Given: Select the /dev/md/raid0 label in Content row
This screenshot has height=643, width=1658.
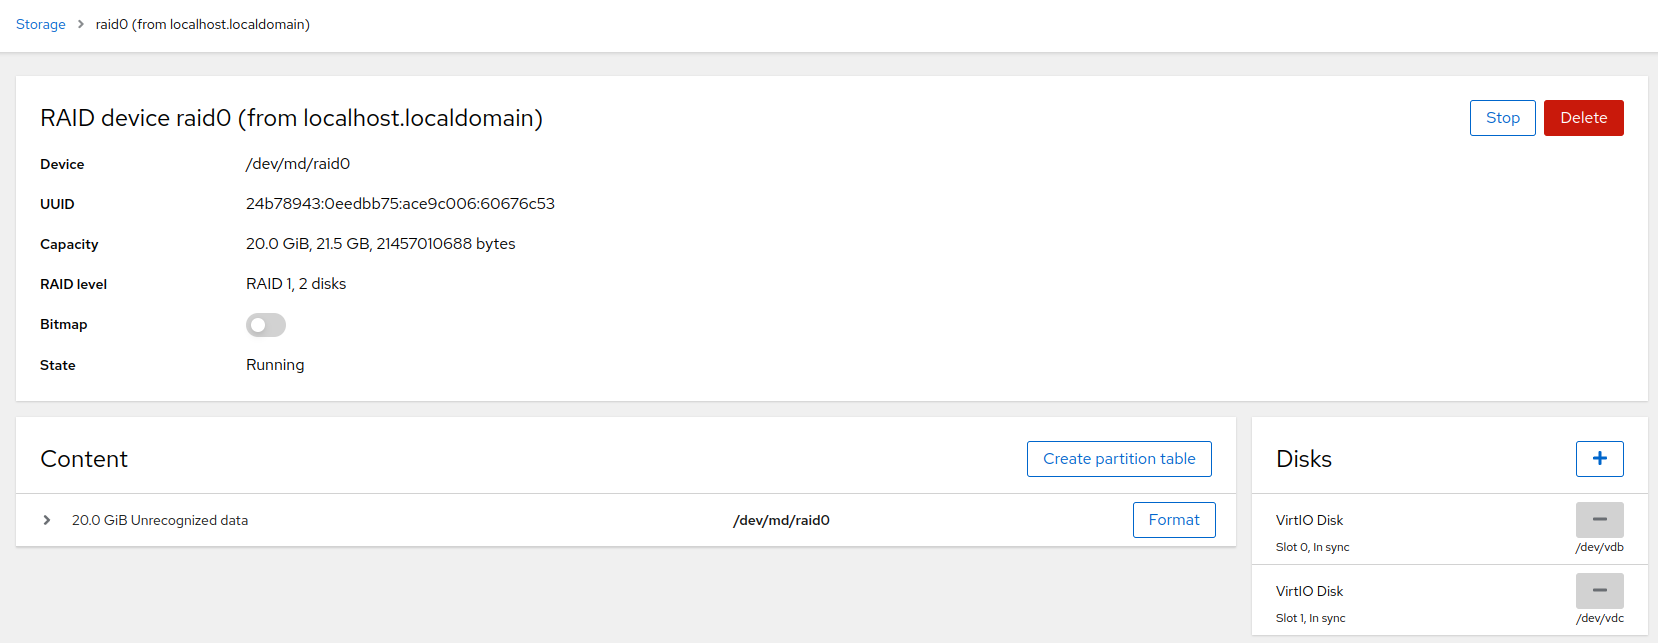Looking at the screenshot, I should [781, 520].
